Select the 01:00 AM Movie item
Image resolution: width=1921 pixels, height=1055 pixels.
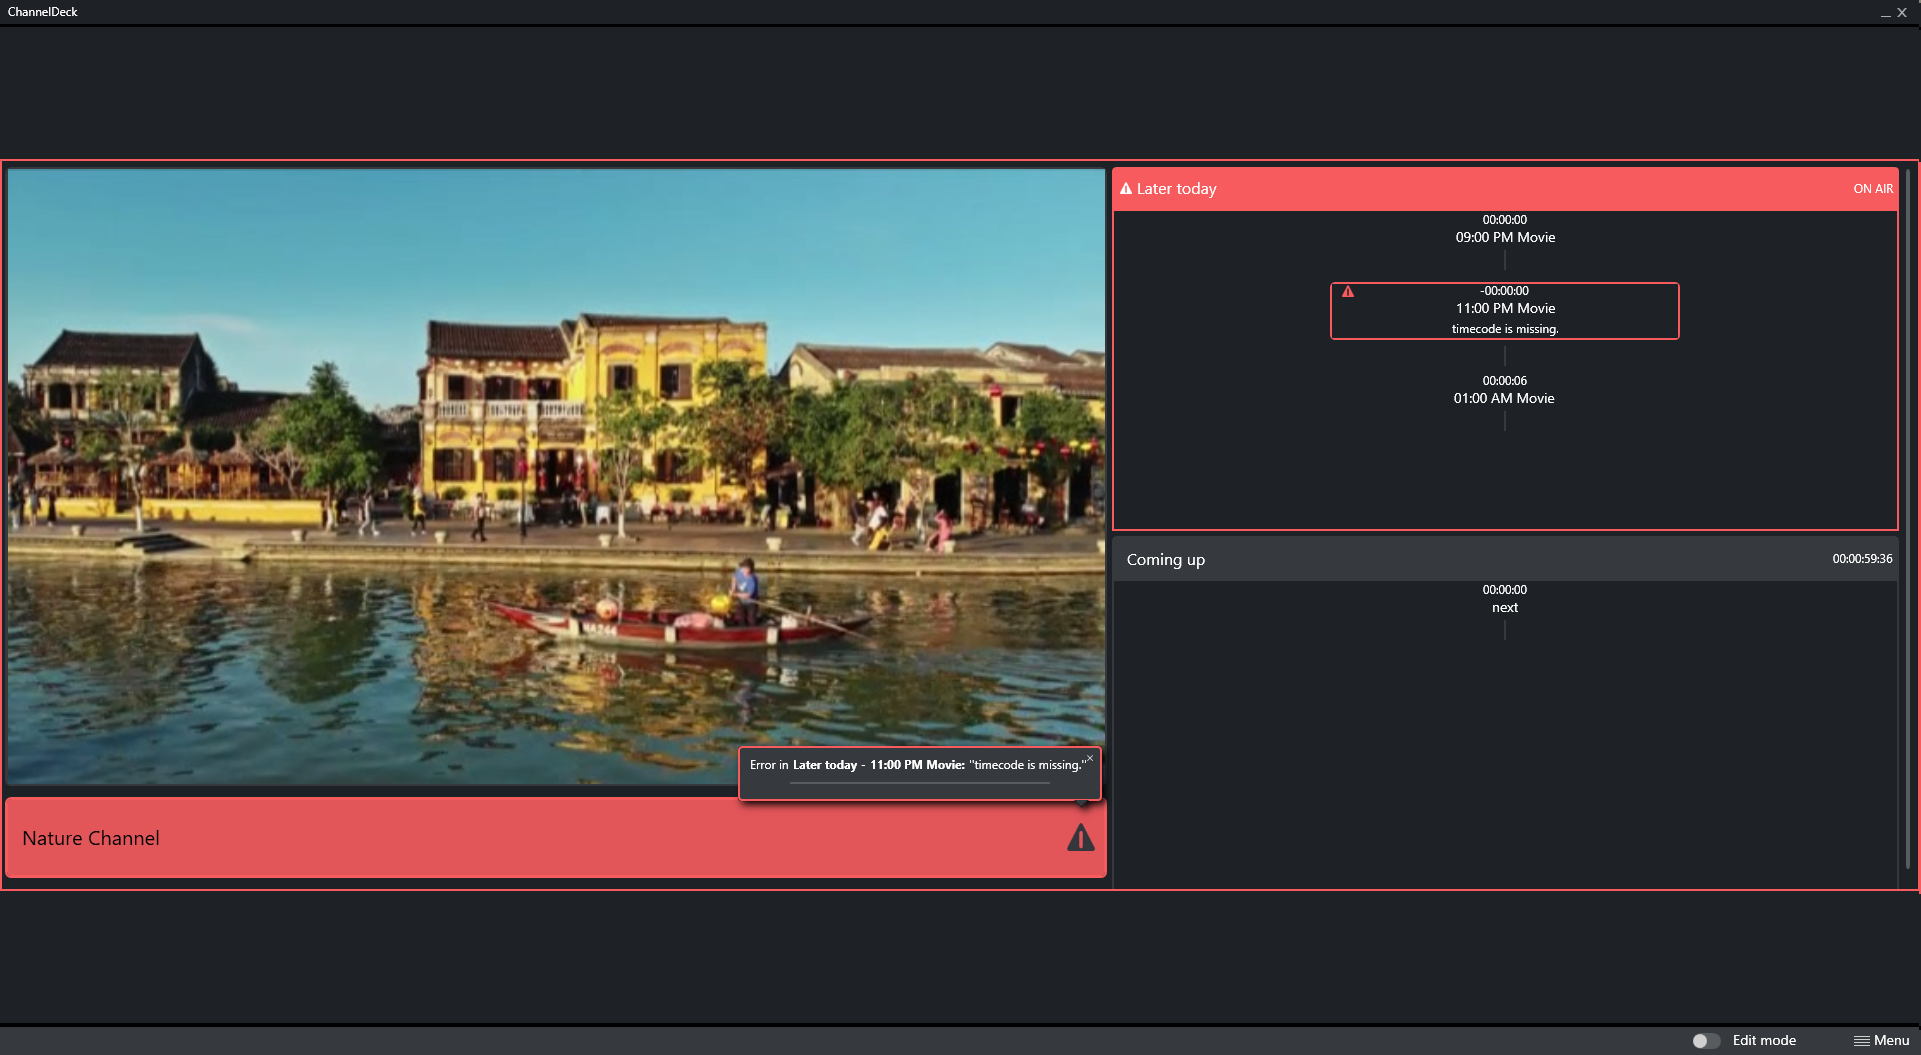point(1504,398)
